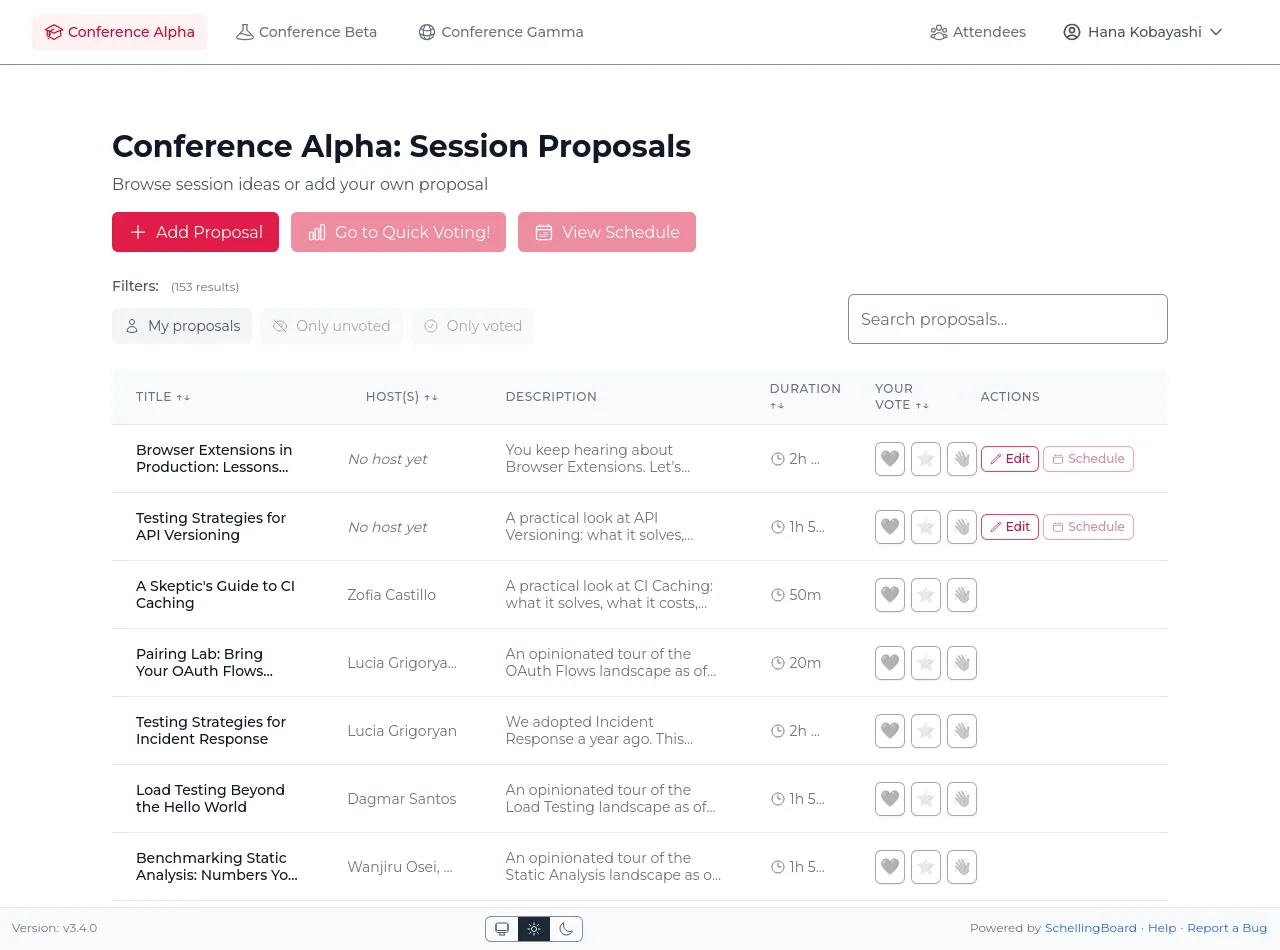1280x950 pixels.
Task: Open the Conference Alpha tab
Action: tap(120, 32)
